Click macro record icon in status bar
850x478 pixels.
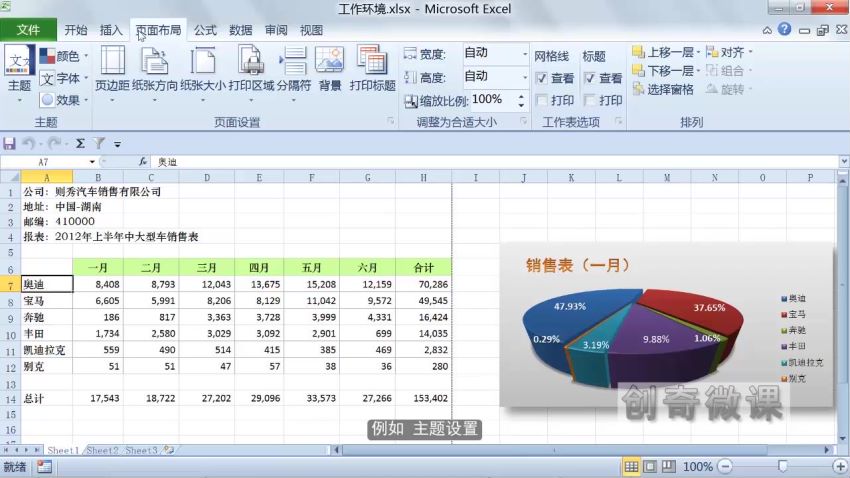[x=44, y=466]
